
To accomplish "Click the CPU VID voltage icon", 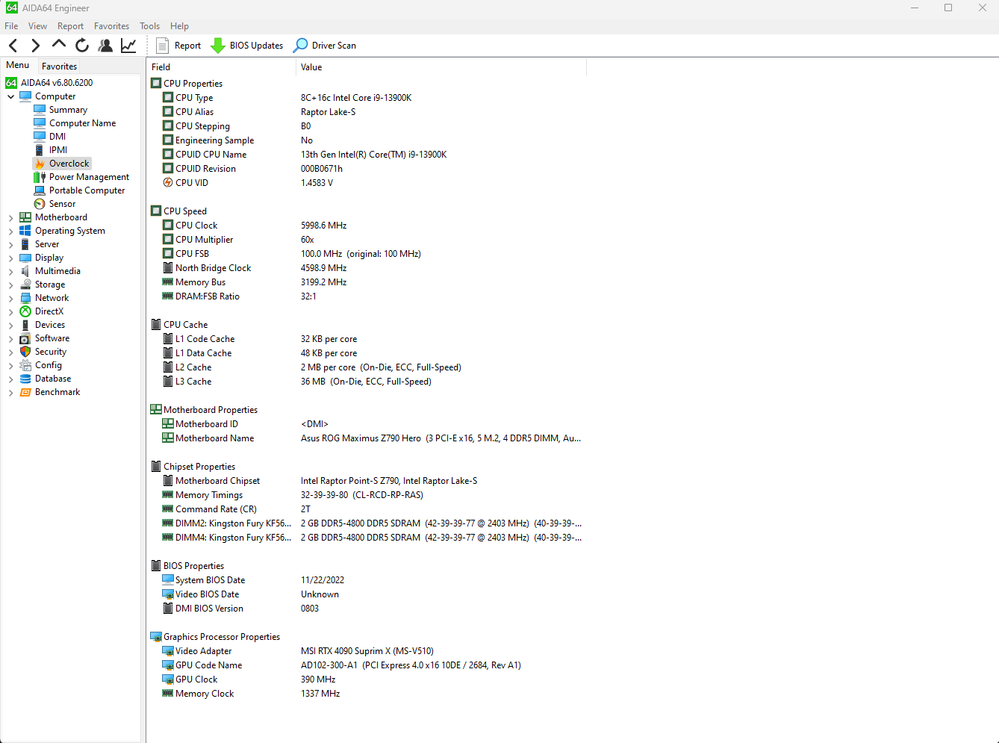I will click(168, 183).
